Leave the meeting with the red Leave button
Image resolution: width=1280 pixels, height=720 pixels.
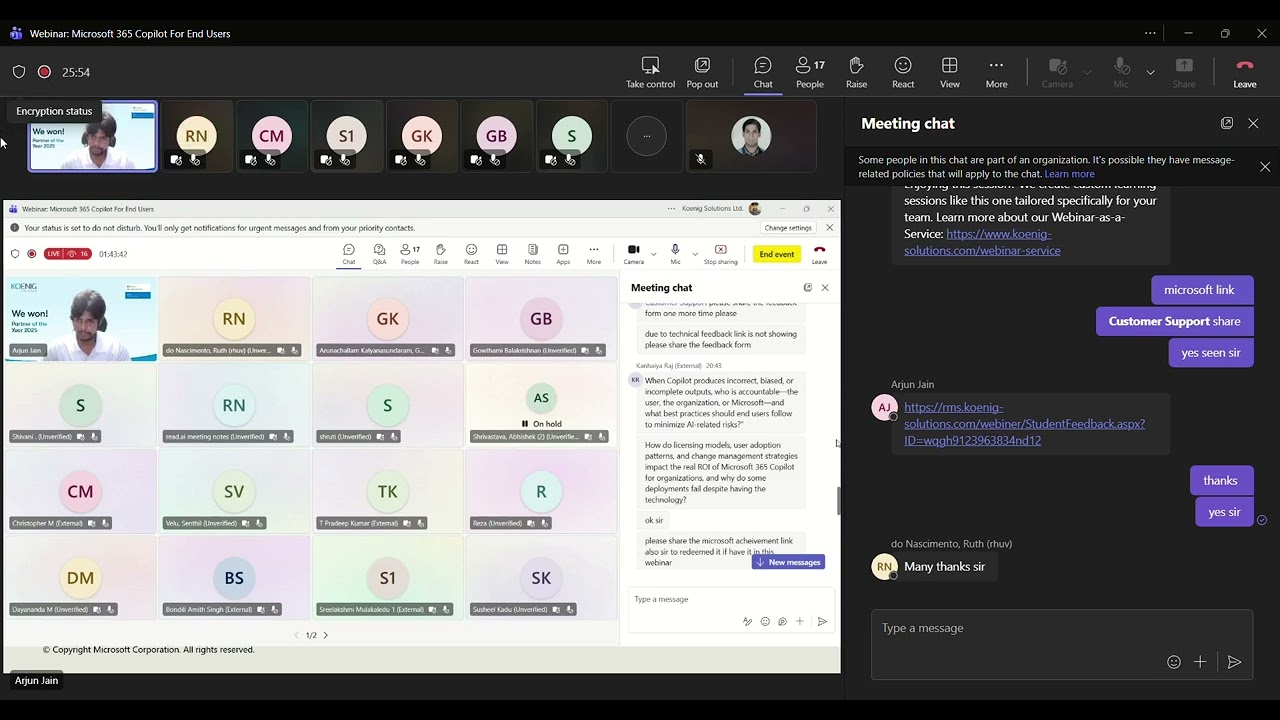[x=1245, y=72]
